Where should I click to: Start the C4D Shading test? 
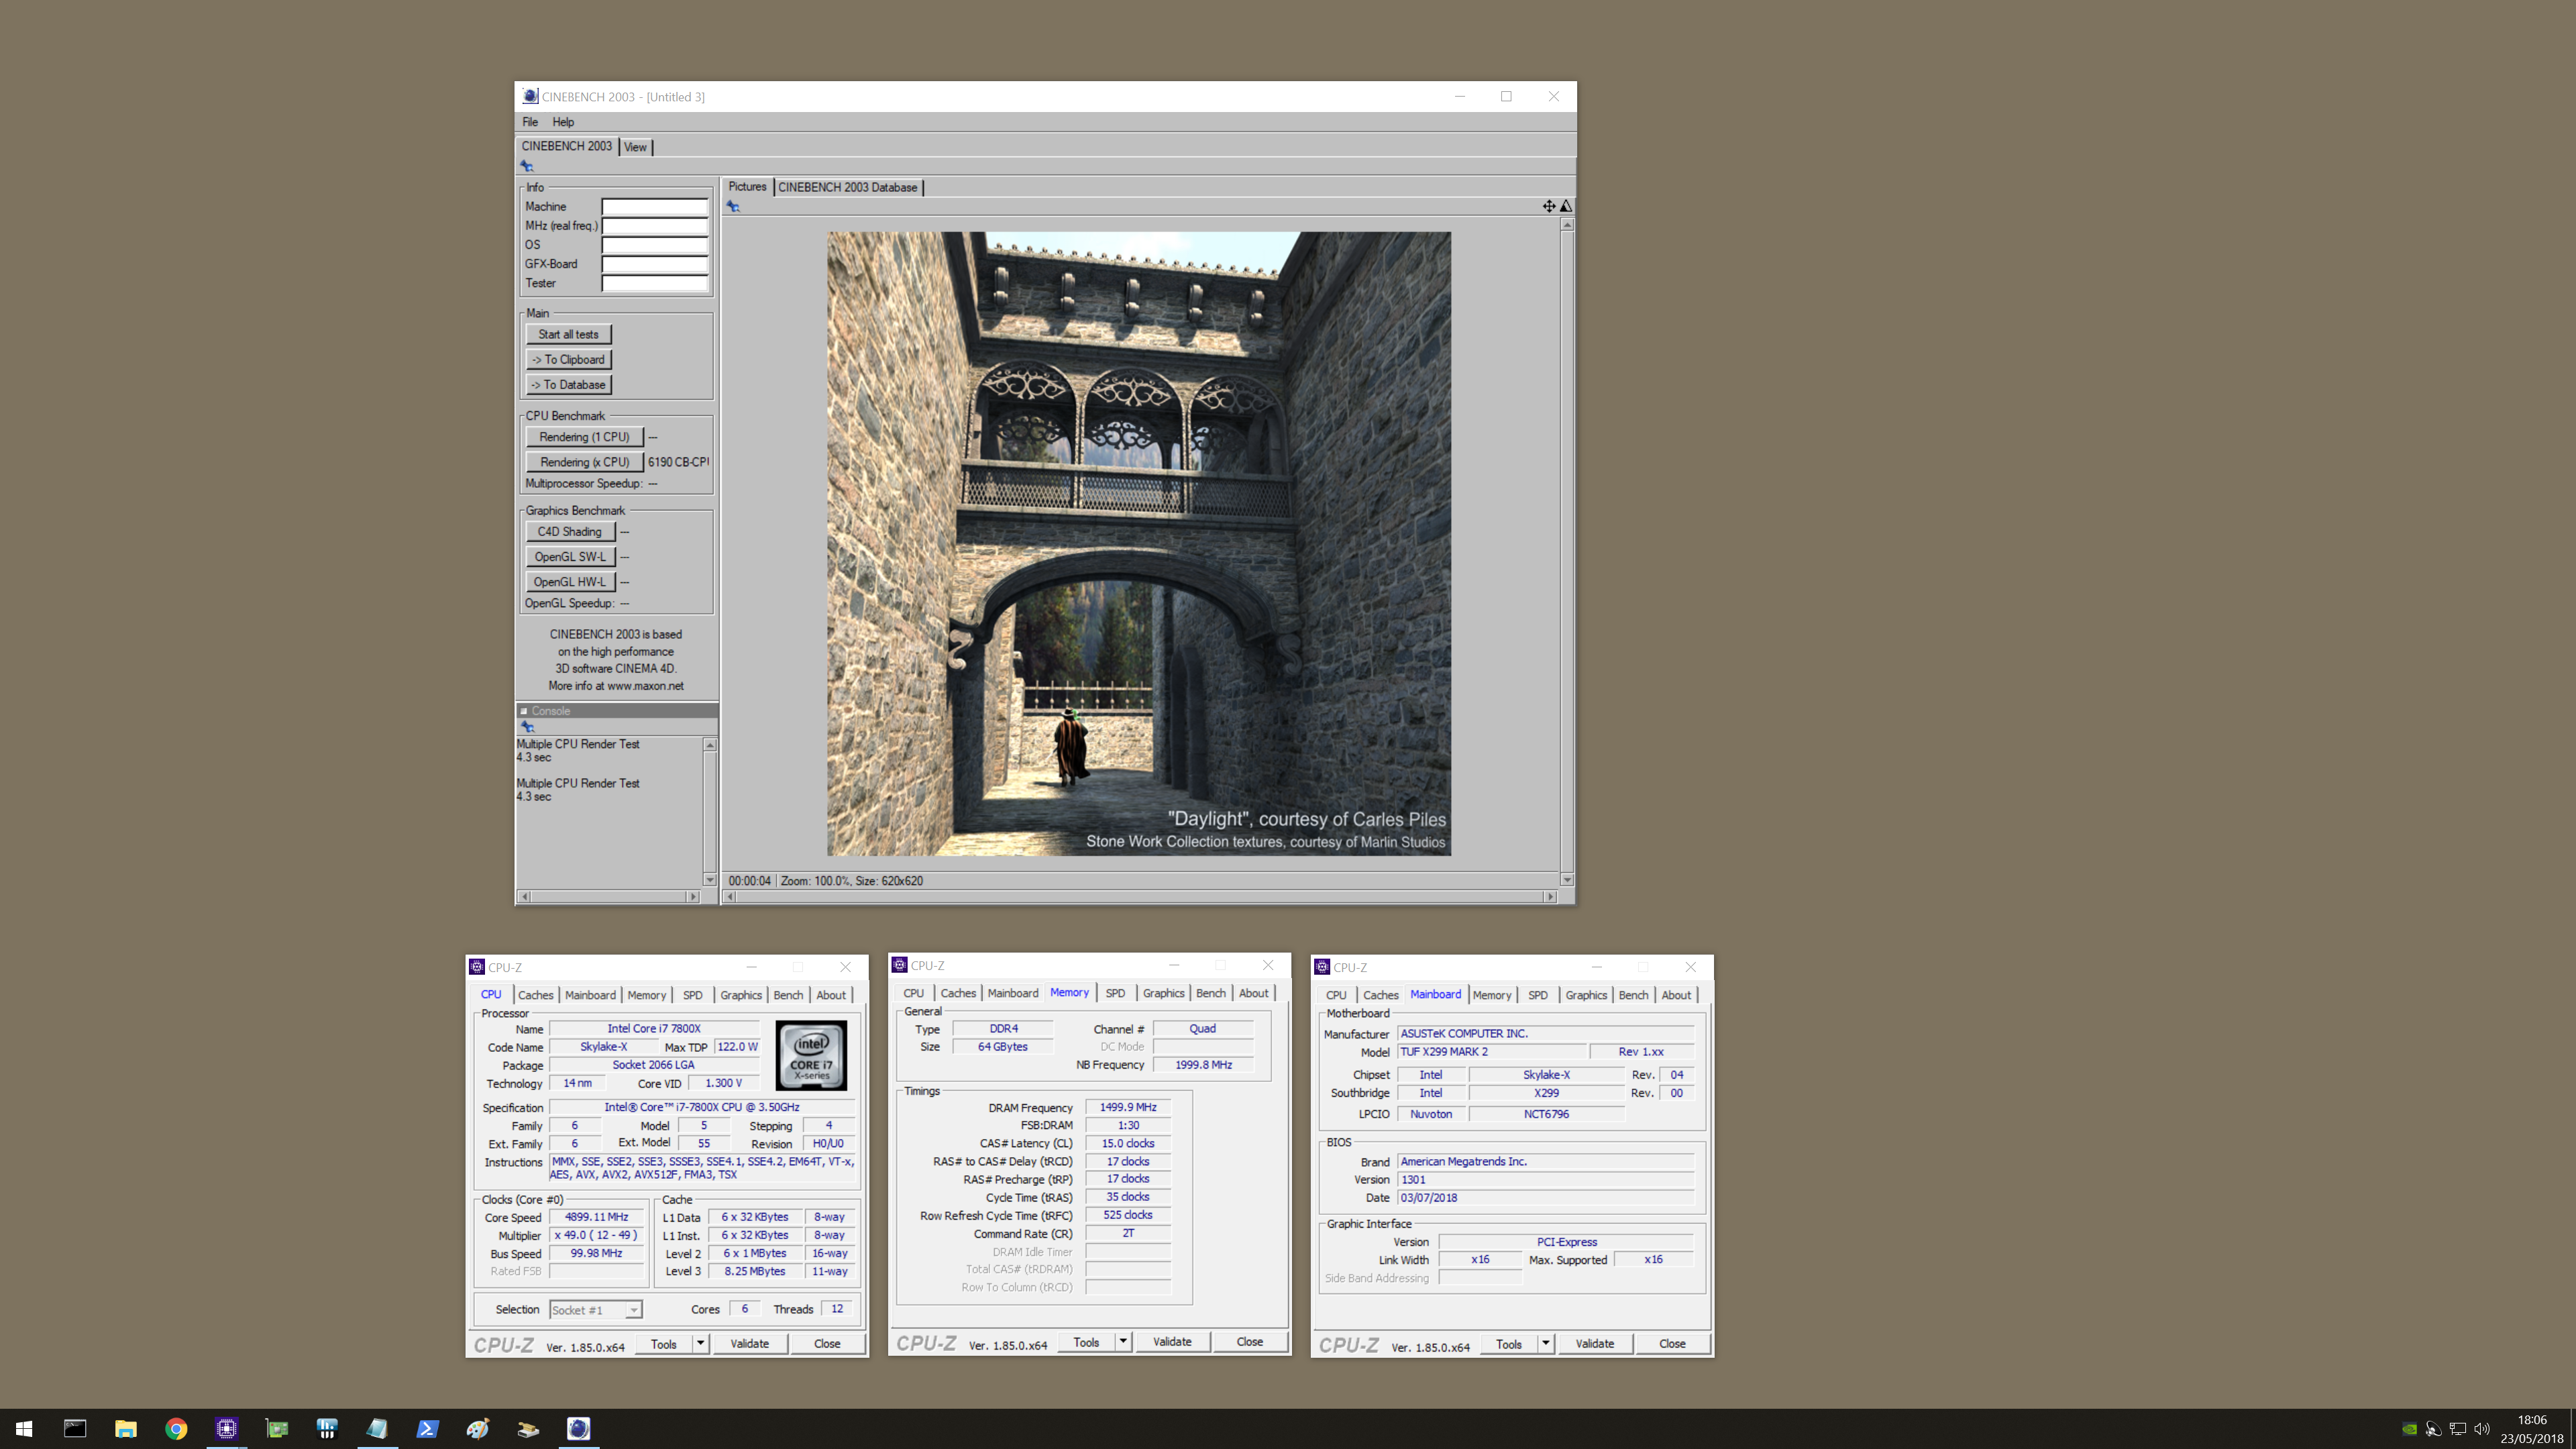tap(570, 532)
